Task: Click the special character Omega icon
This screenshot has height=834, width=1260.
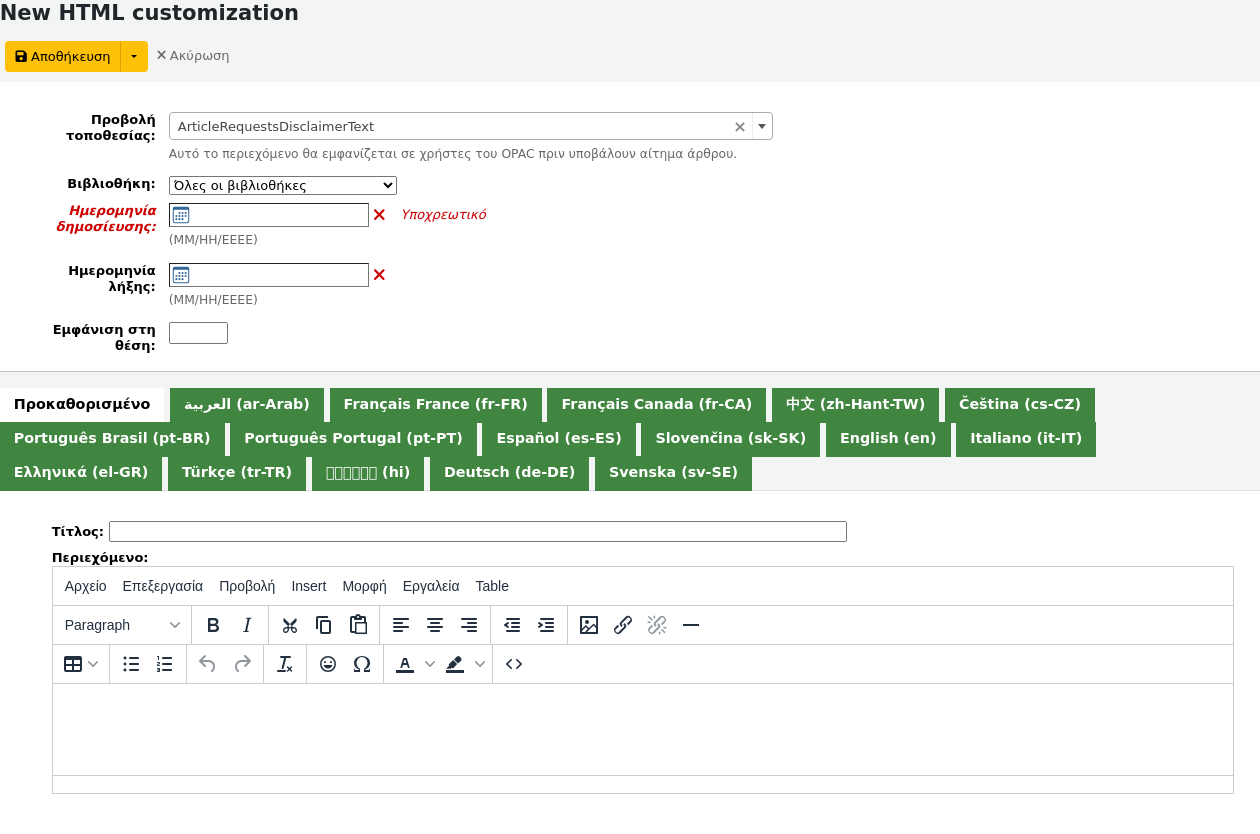Action: pos(362,664)
